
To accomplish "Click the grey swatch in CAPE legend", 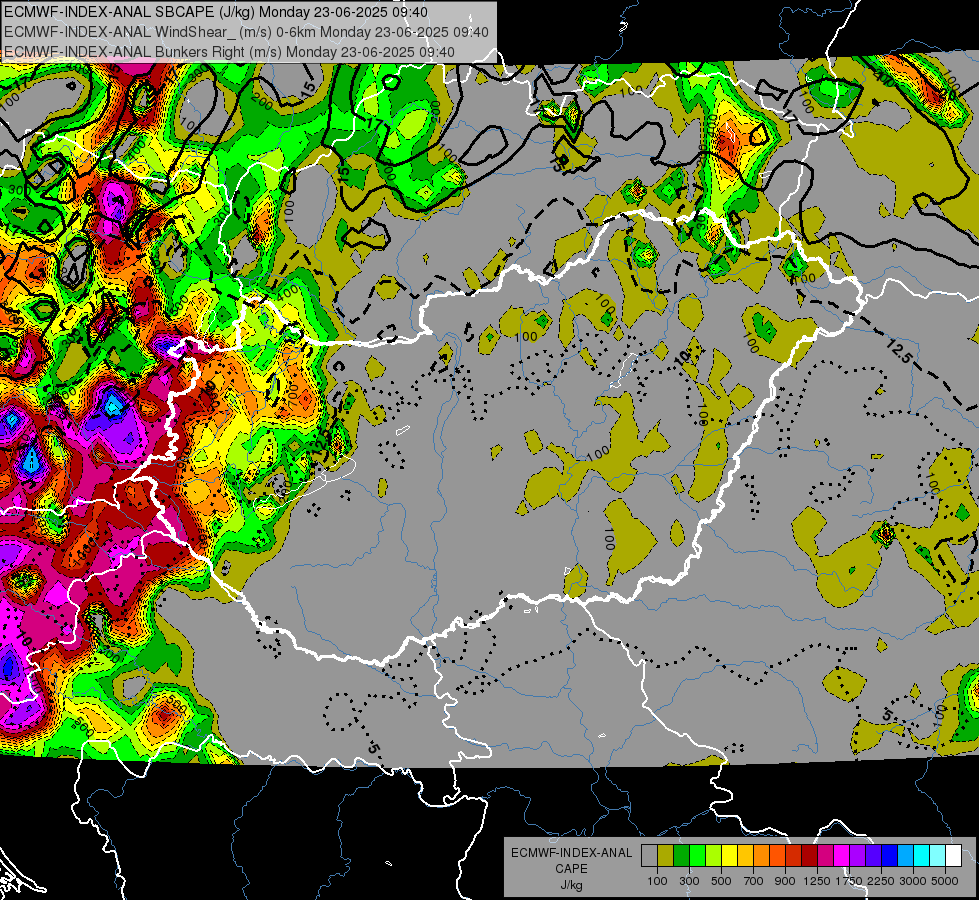I will point(649,856).
